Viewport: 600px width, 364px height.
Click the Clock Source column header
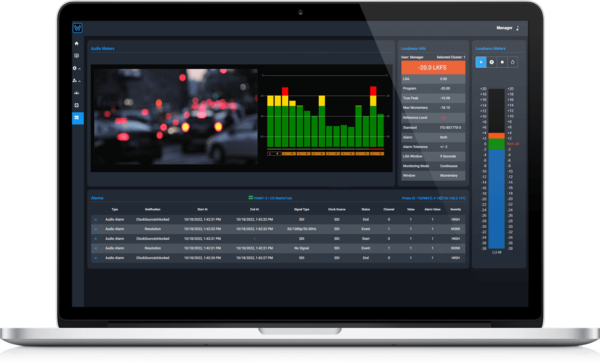tap(337, 209)
